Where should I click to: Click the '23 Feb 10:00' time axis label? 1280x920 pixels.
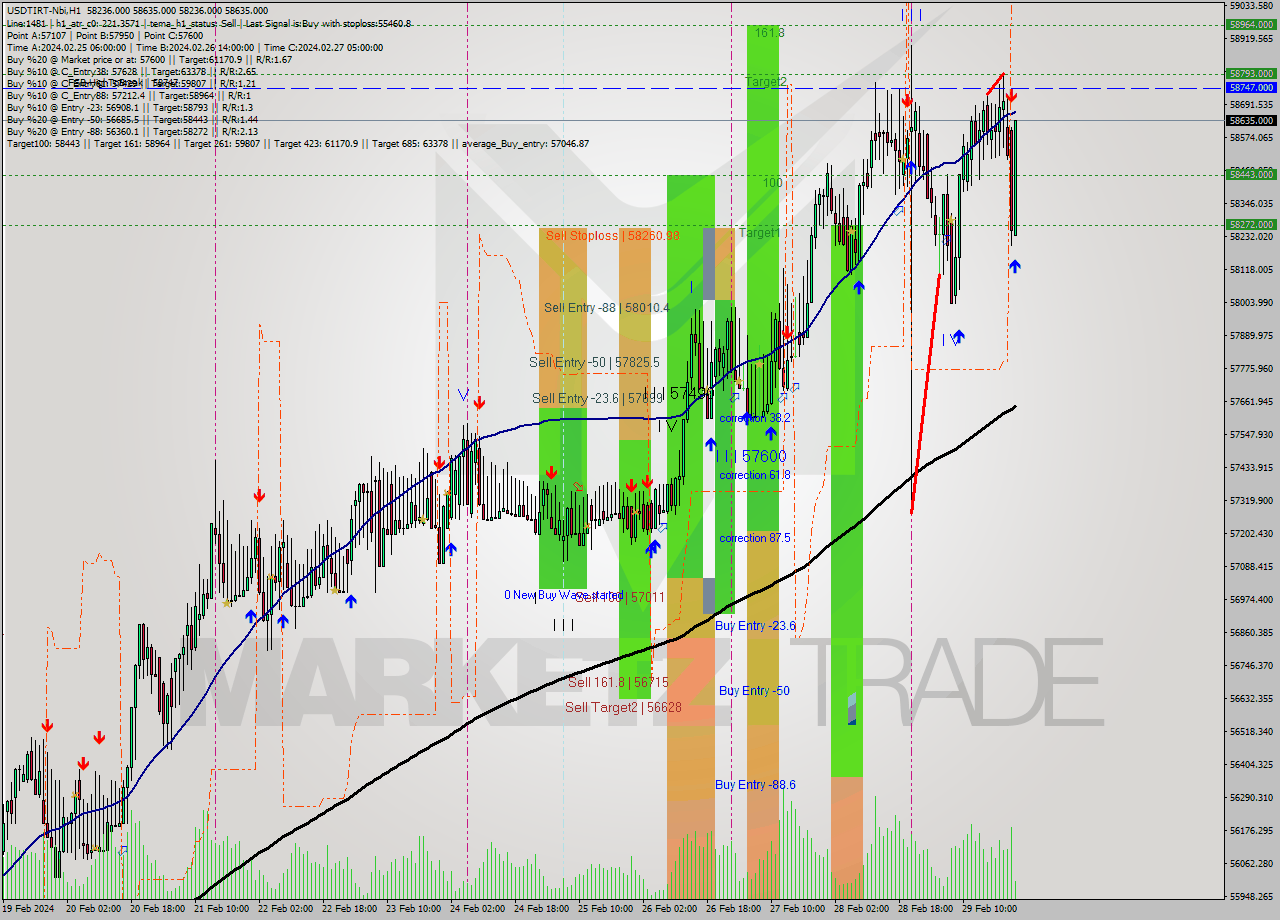414,908
